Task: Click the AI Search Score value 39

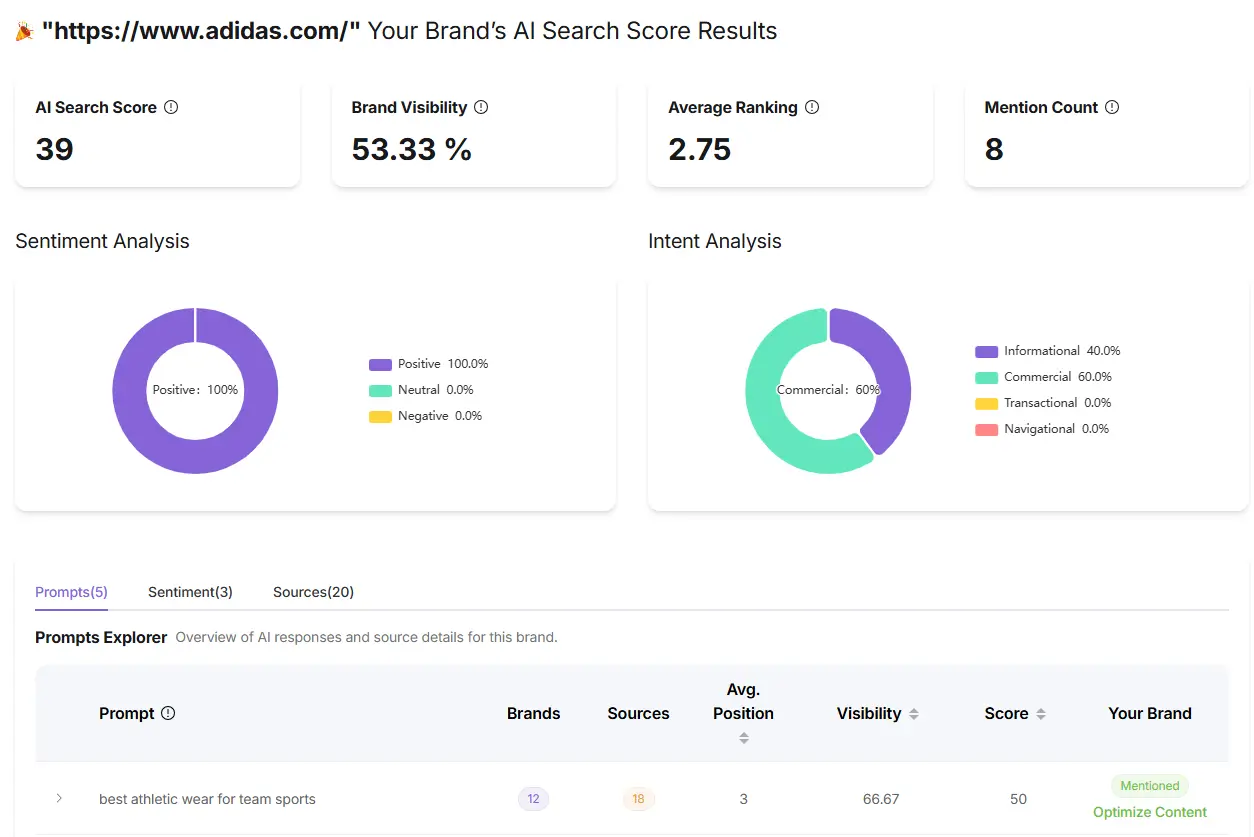Action: click(55, 149)
